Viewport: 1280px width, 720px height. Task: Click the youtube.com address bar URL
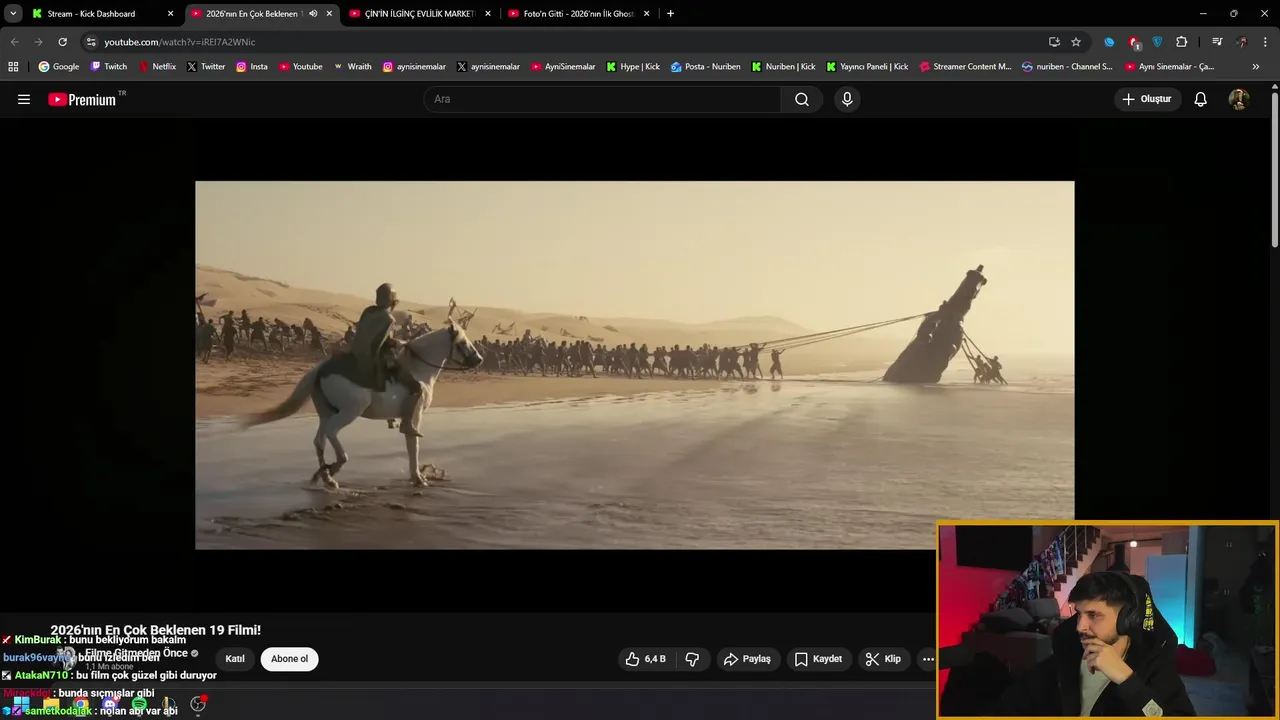(x=180, y=42)
